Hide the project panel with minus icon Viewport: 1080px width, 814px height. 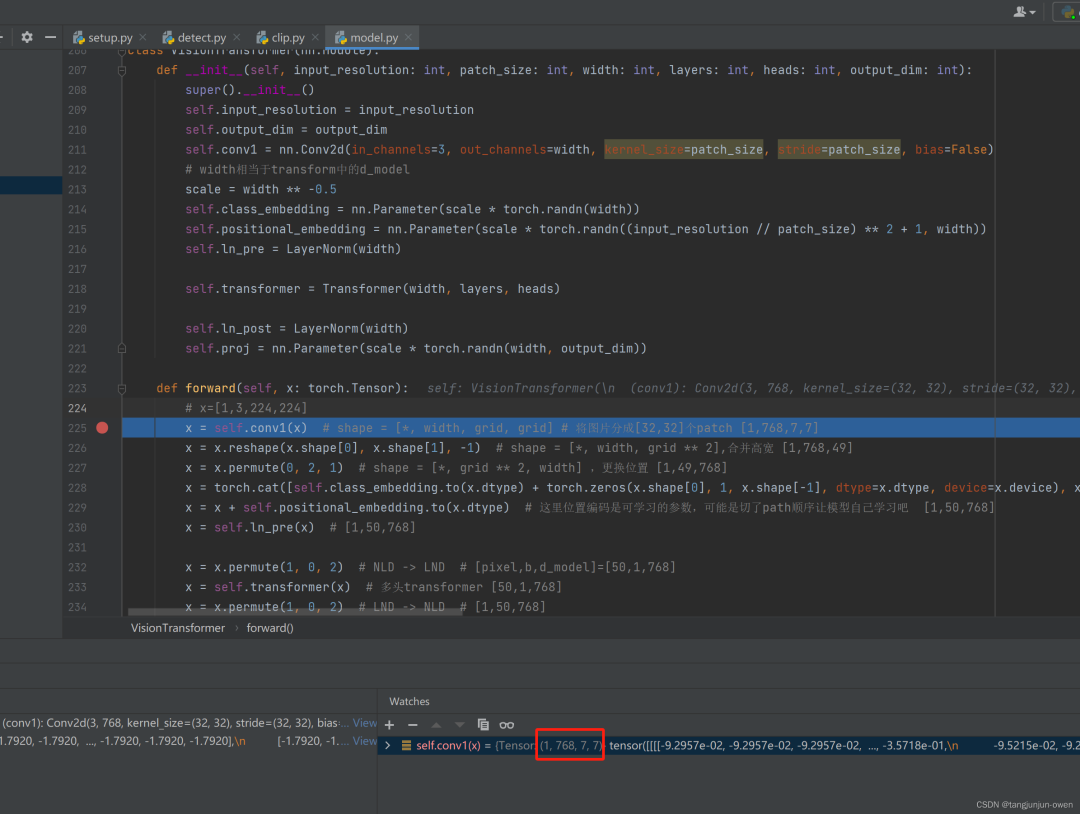[50, 37]
